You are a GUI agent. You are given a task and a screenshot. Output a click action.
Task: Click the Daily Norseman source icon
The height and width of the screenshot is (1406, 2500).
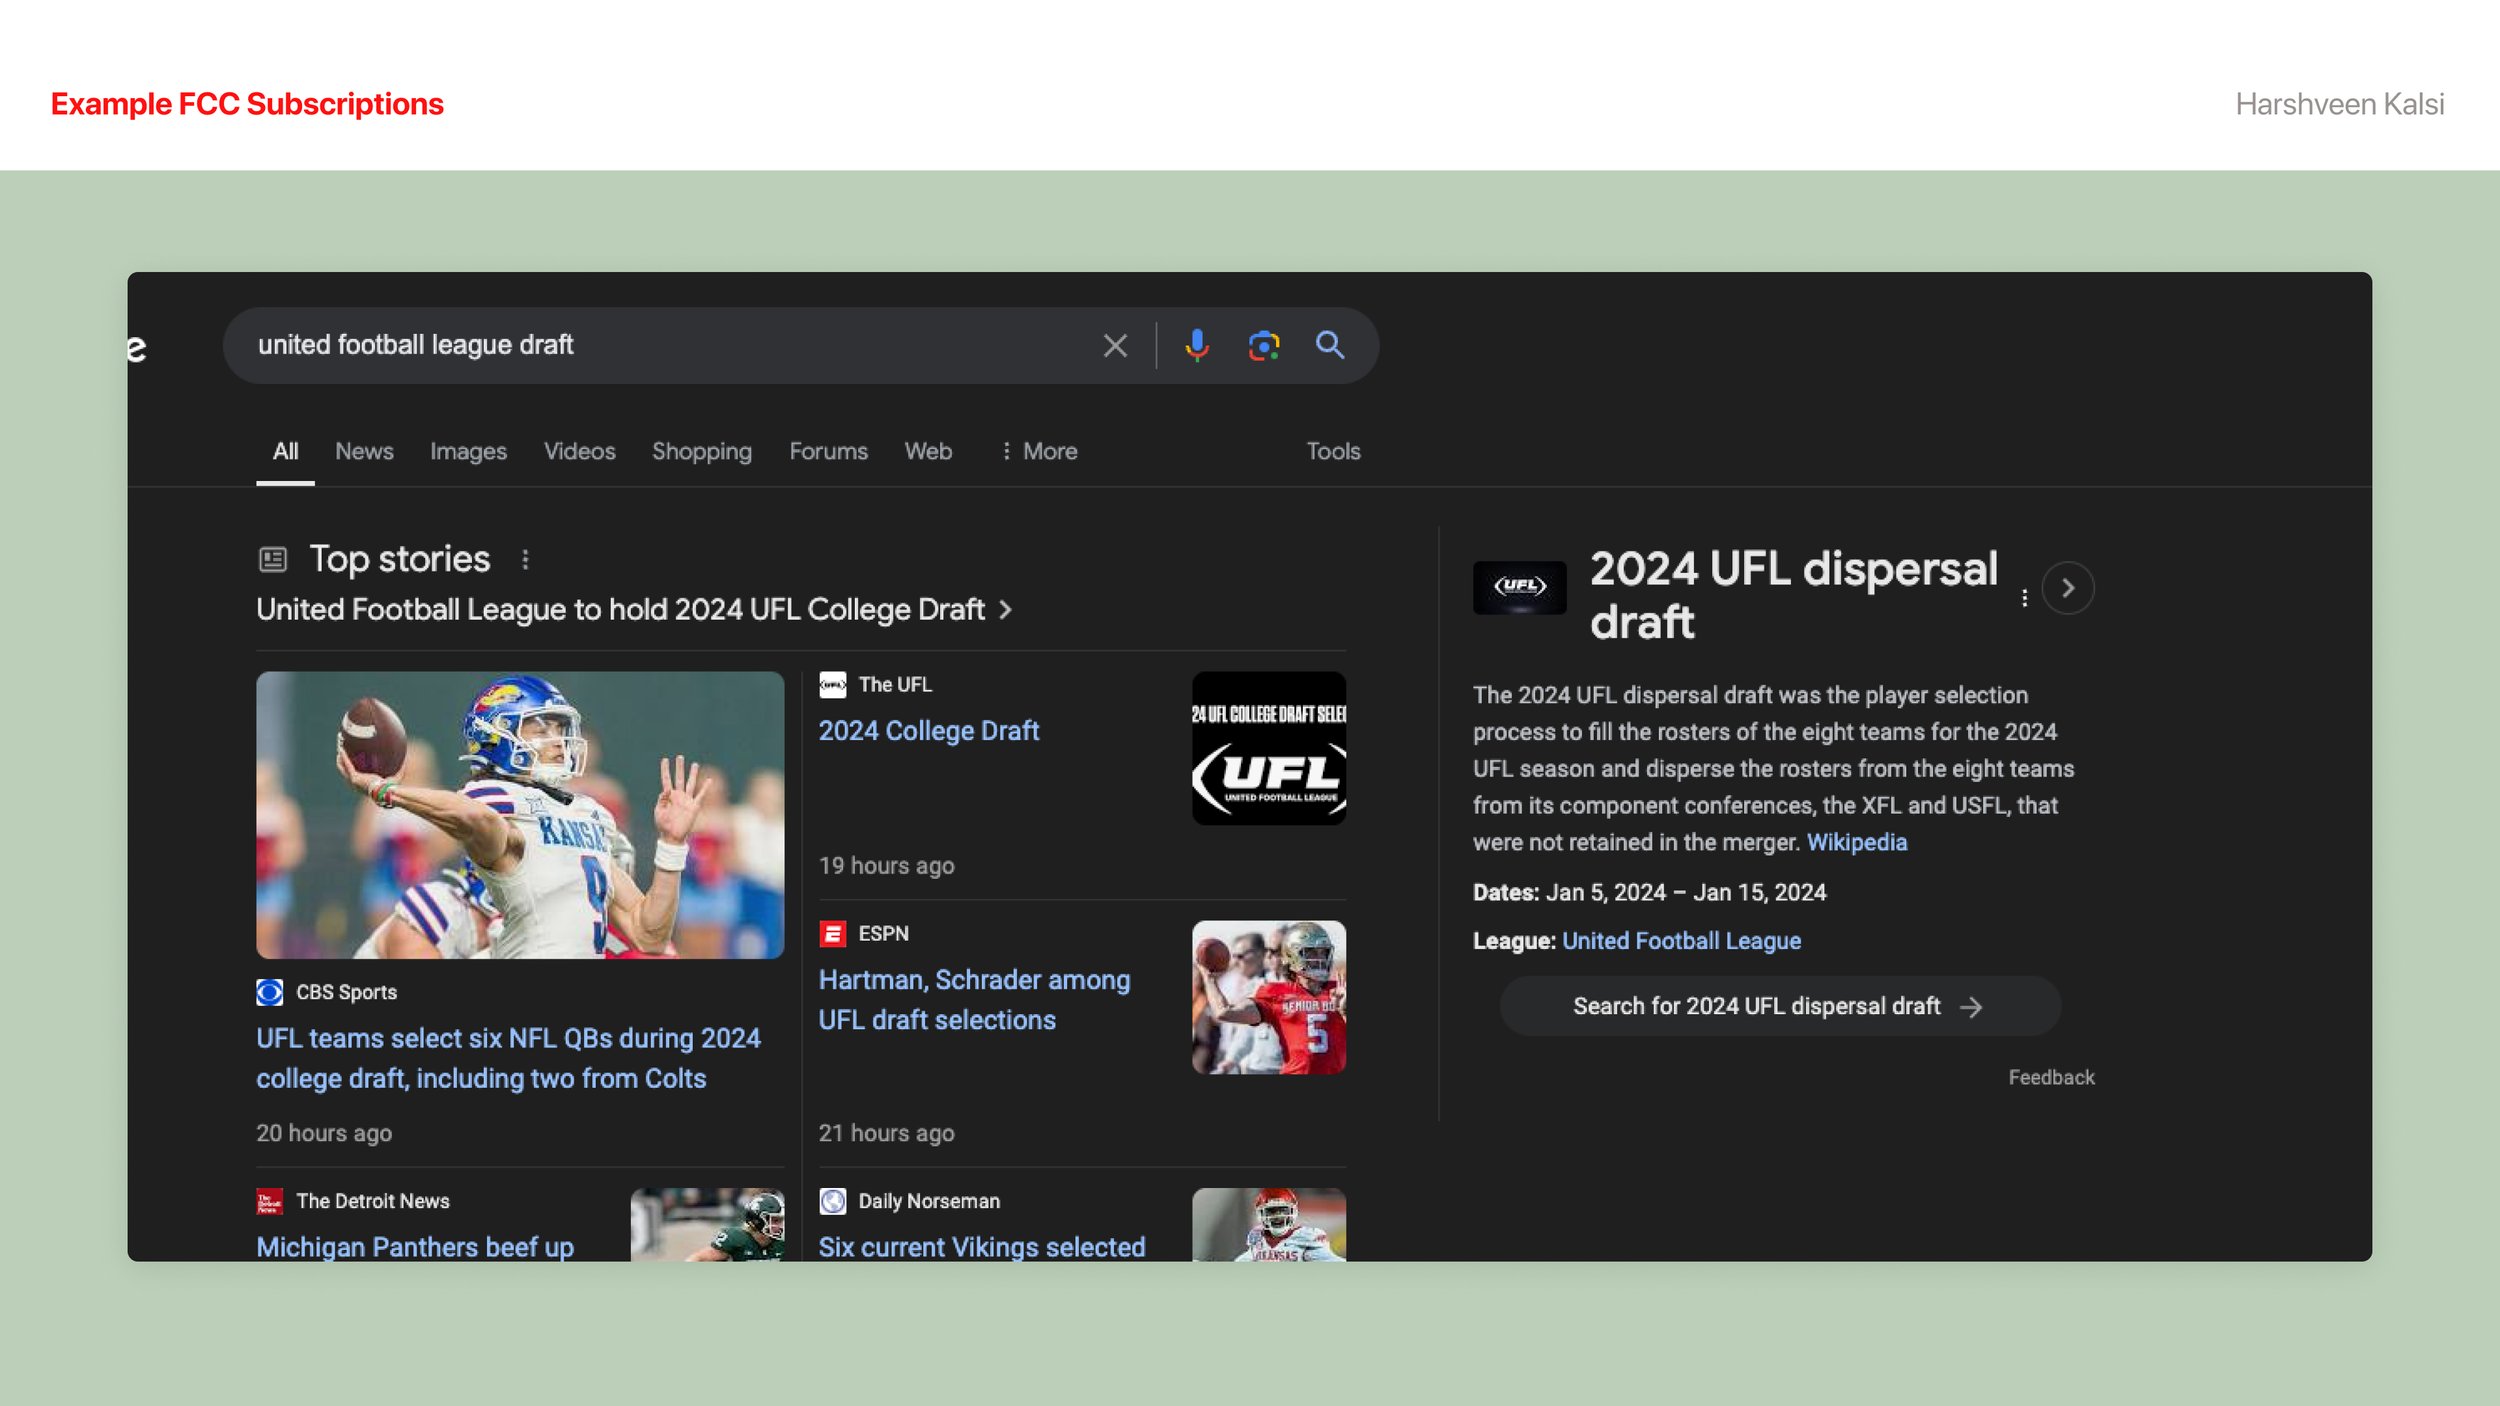tap(832, 1201)
